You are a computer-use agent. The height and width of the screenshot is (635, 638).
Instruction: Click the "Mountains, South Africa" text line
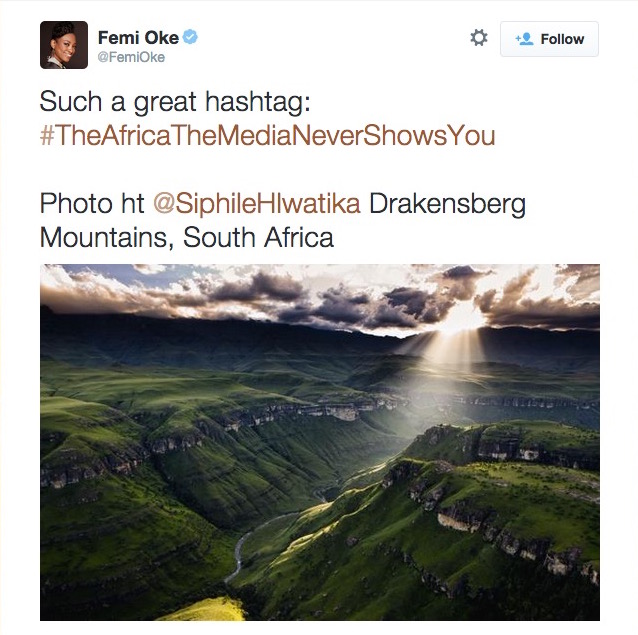tap(187, 238)
